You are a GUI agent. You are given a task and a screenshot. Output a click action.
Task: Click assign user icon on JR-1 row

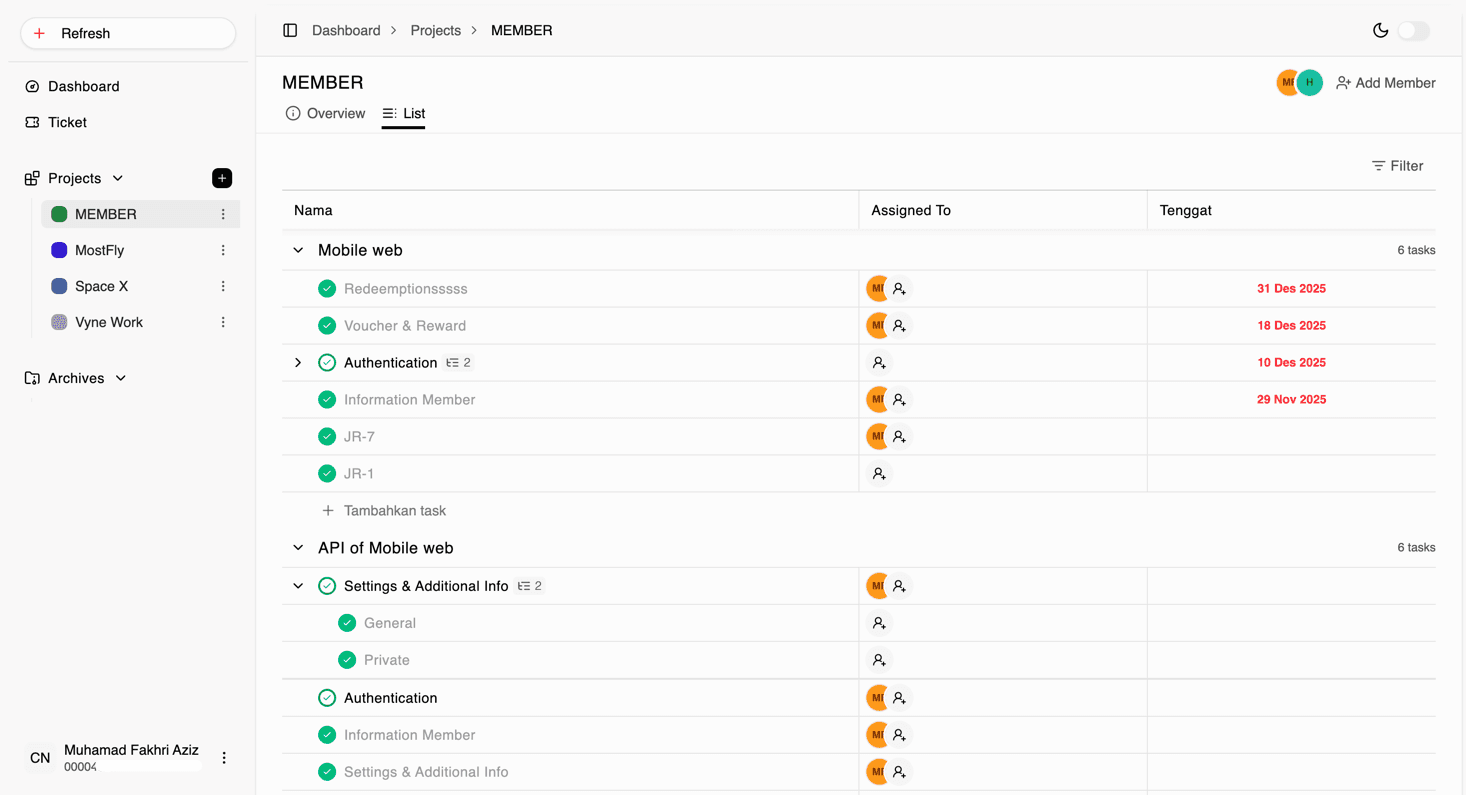pyautogui.click(x=879, y=474)
